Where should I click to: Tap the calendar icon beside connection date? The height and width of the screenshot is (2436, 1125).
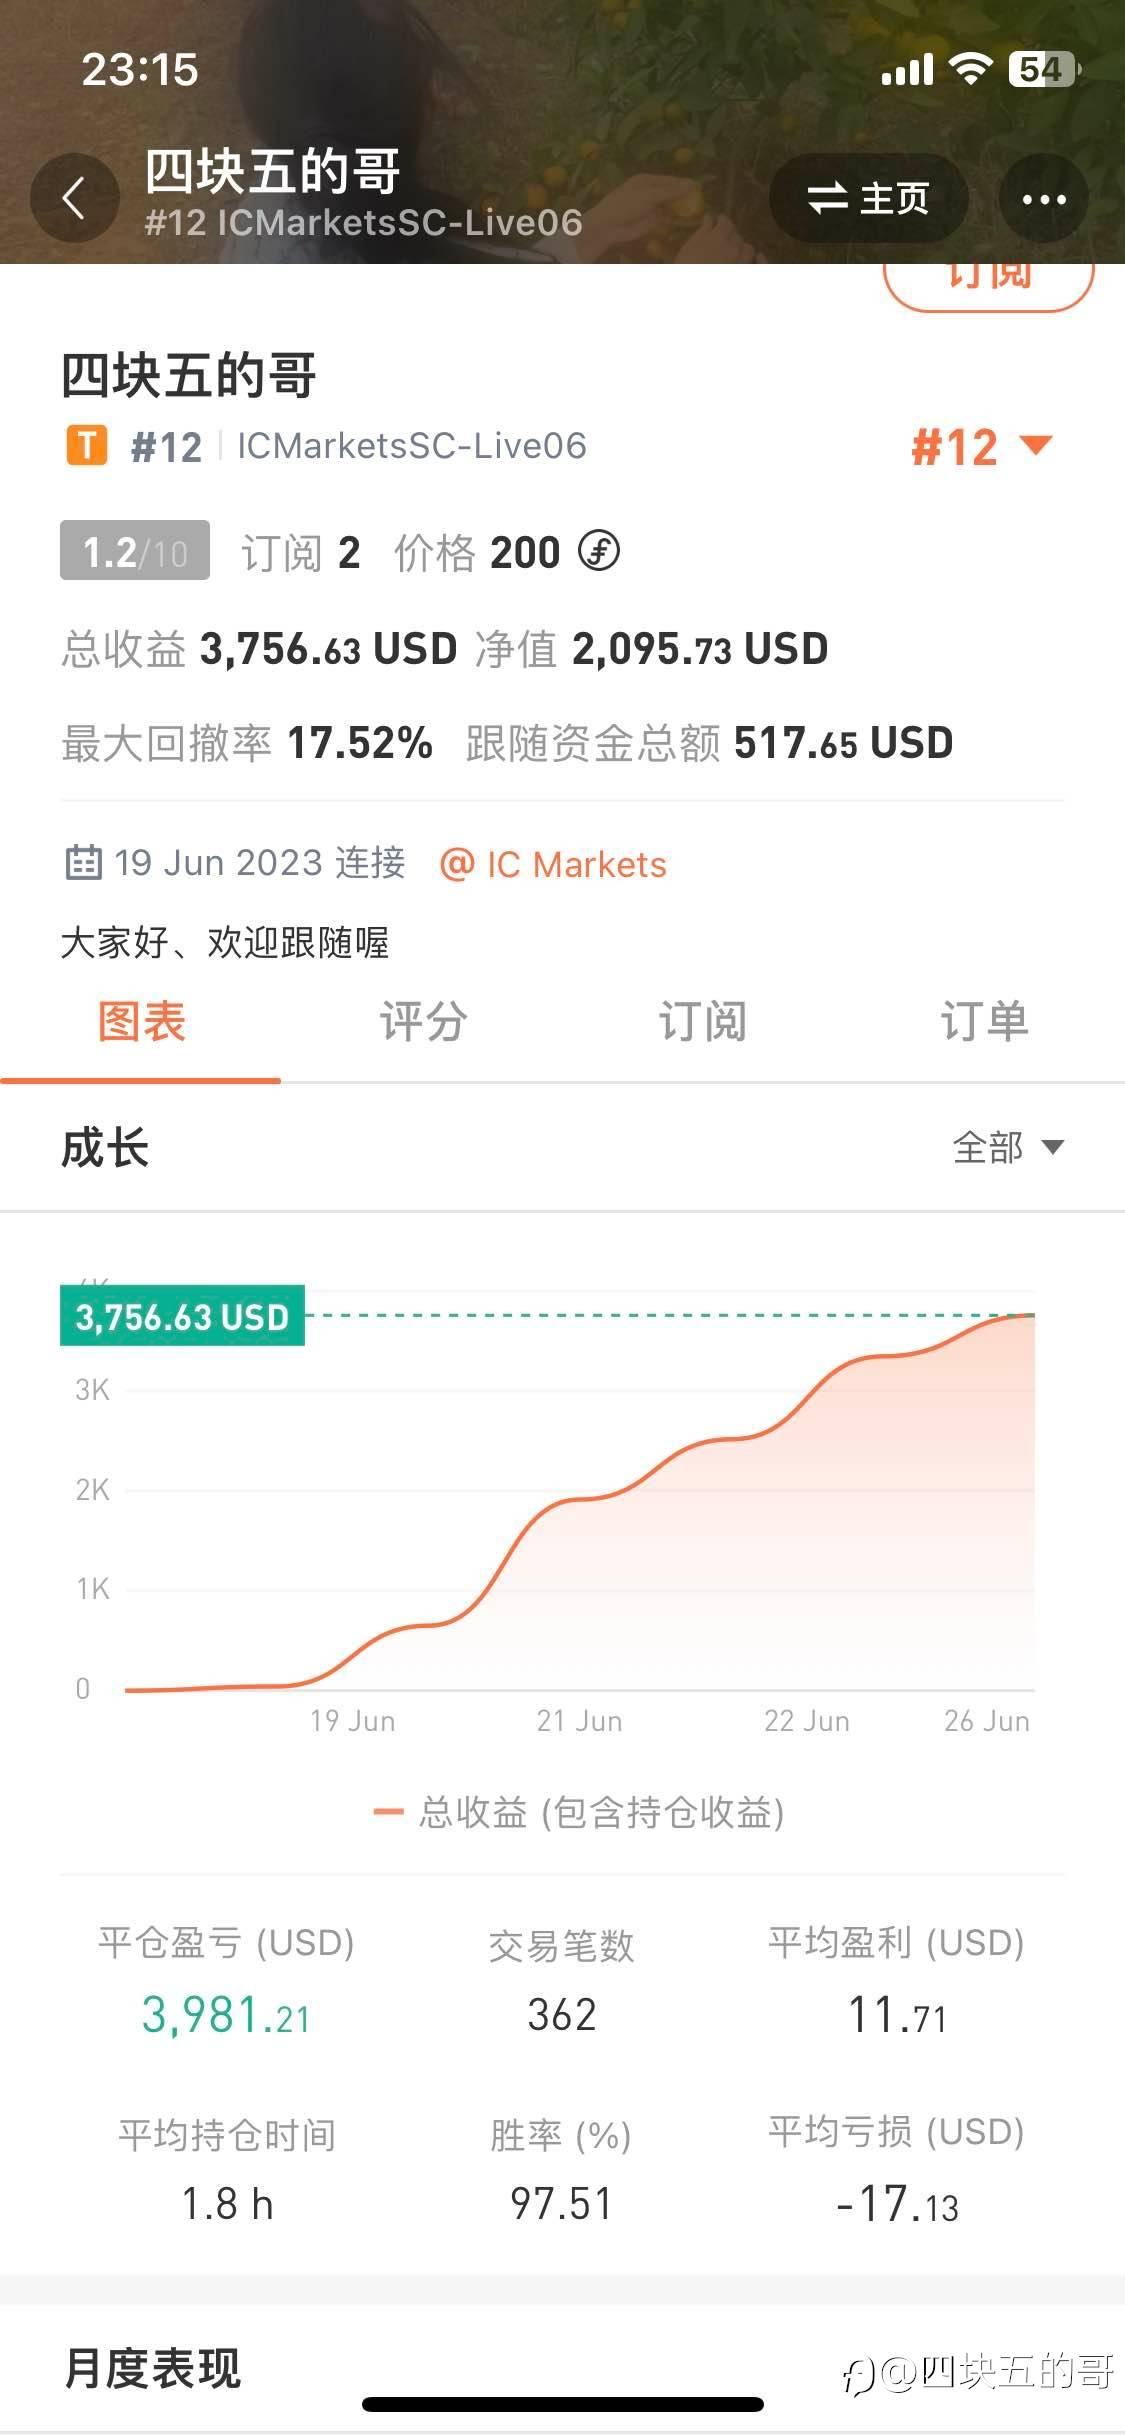(83, 862)
